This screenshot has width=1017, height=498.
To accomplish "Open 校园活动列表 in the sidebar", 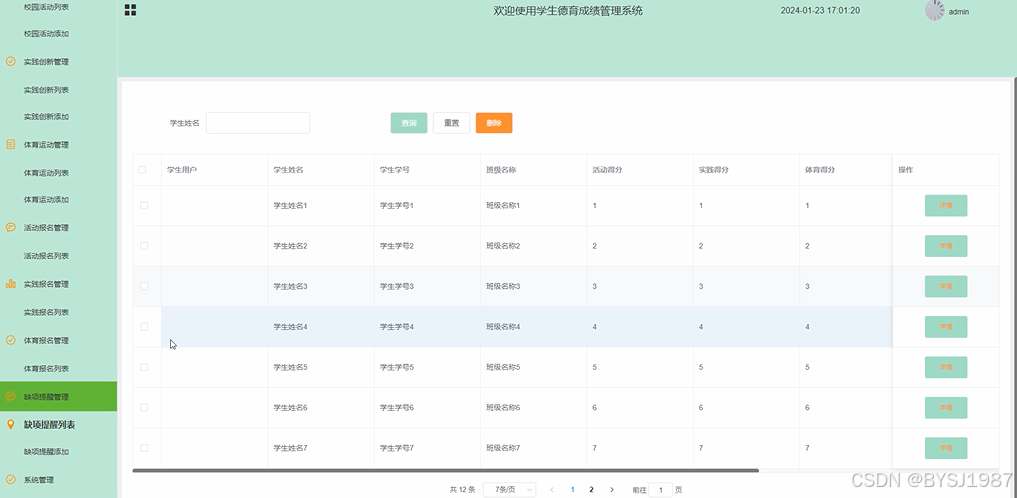I will pyautogui.click(x=46, y=6).
